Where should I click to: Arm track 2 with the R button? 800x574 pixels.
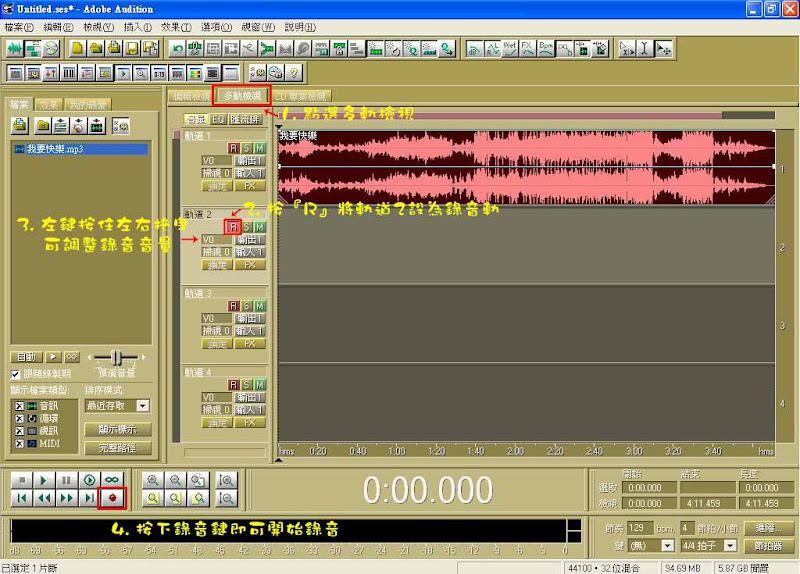pos(233,227)
